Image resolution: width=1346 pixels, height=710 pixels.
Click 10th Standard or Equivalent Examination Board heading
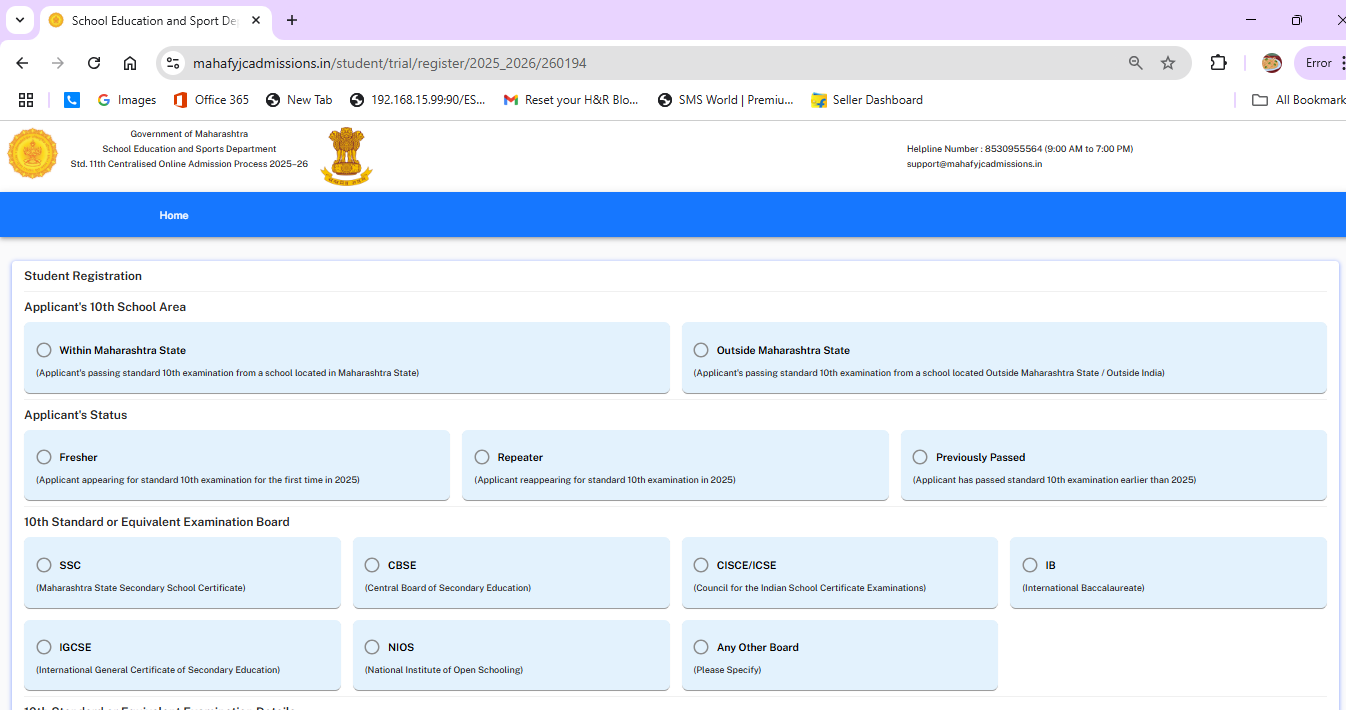point(157,522)
